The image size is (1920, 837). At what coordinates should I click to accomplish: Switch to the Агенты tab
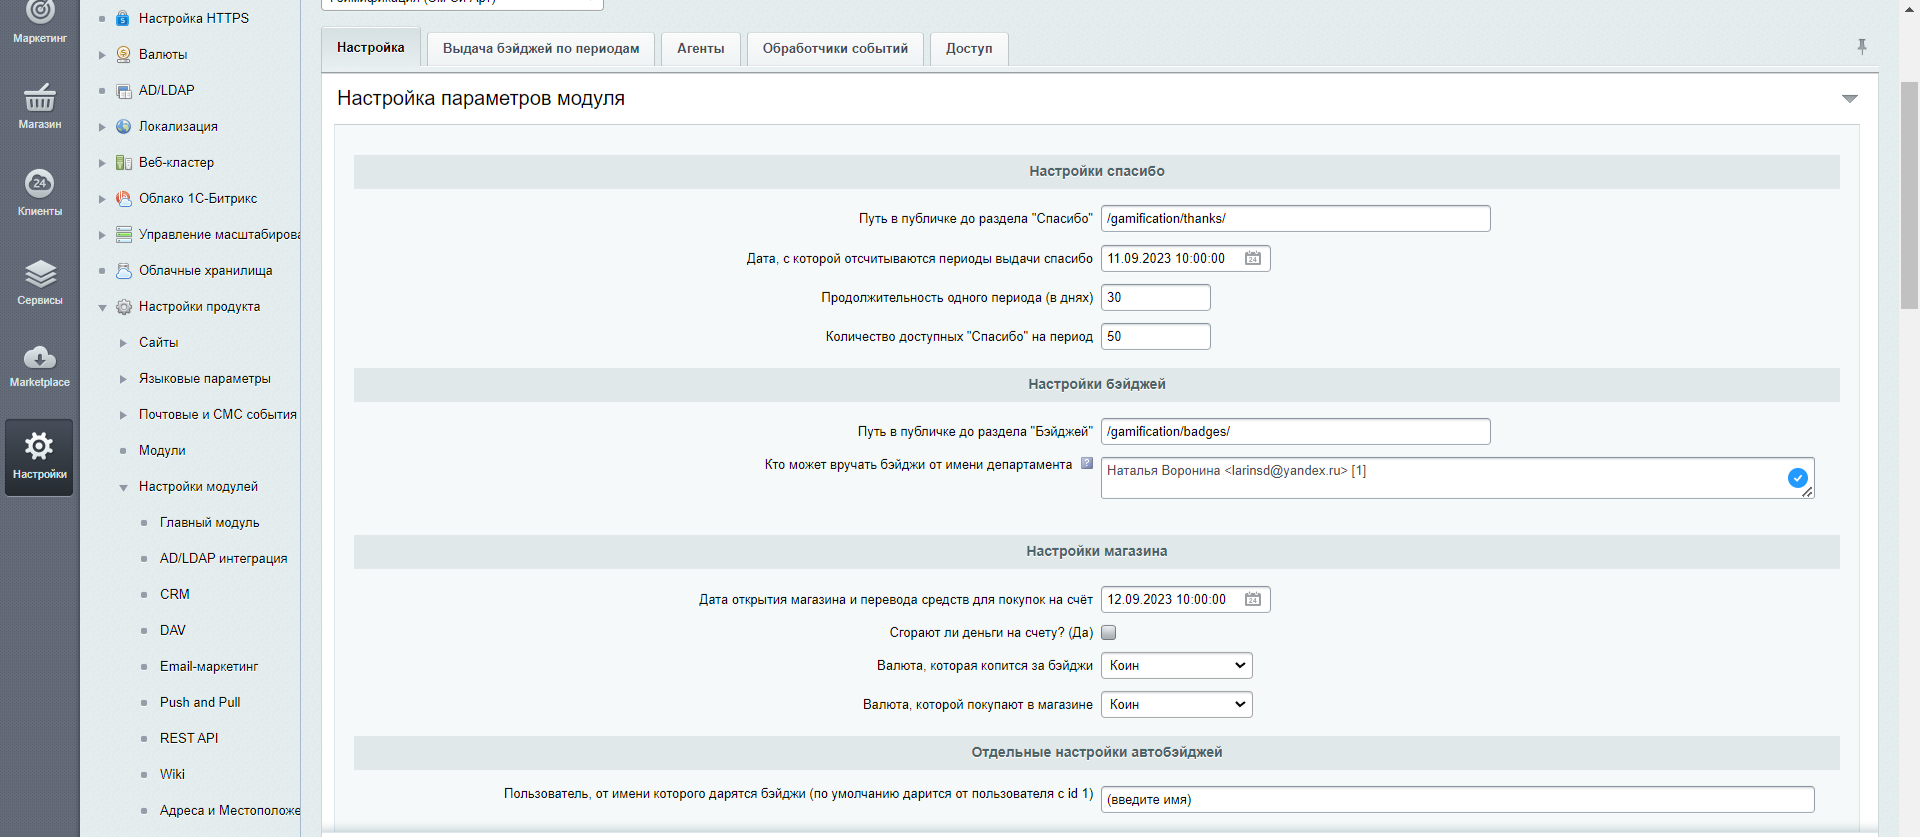[700, 49]
